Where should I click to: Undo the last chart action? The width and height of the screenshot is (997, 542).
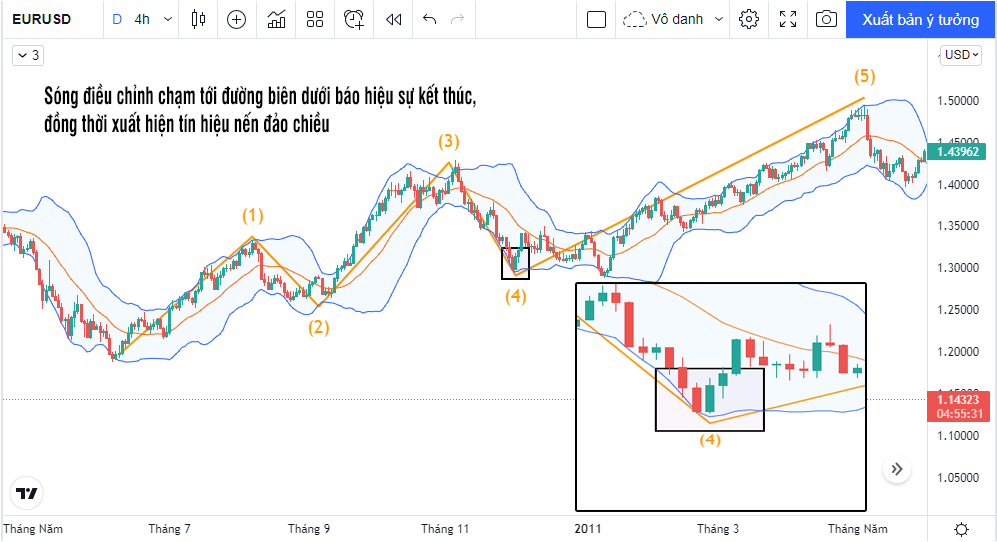[x=430, y=19]
